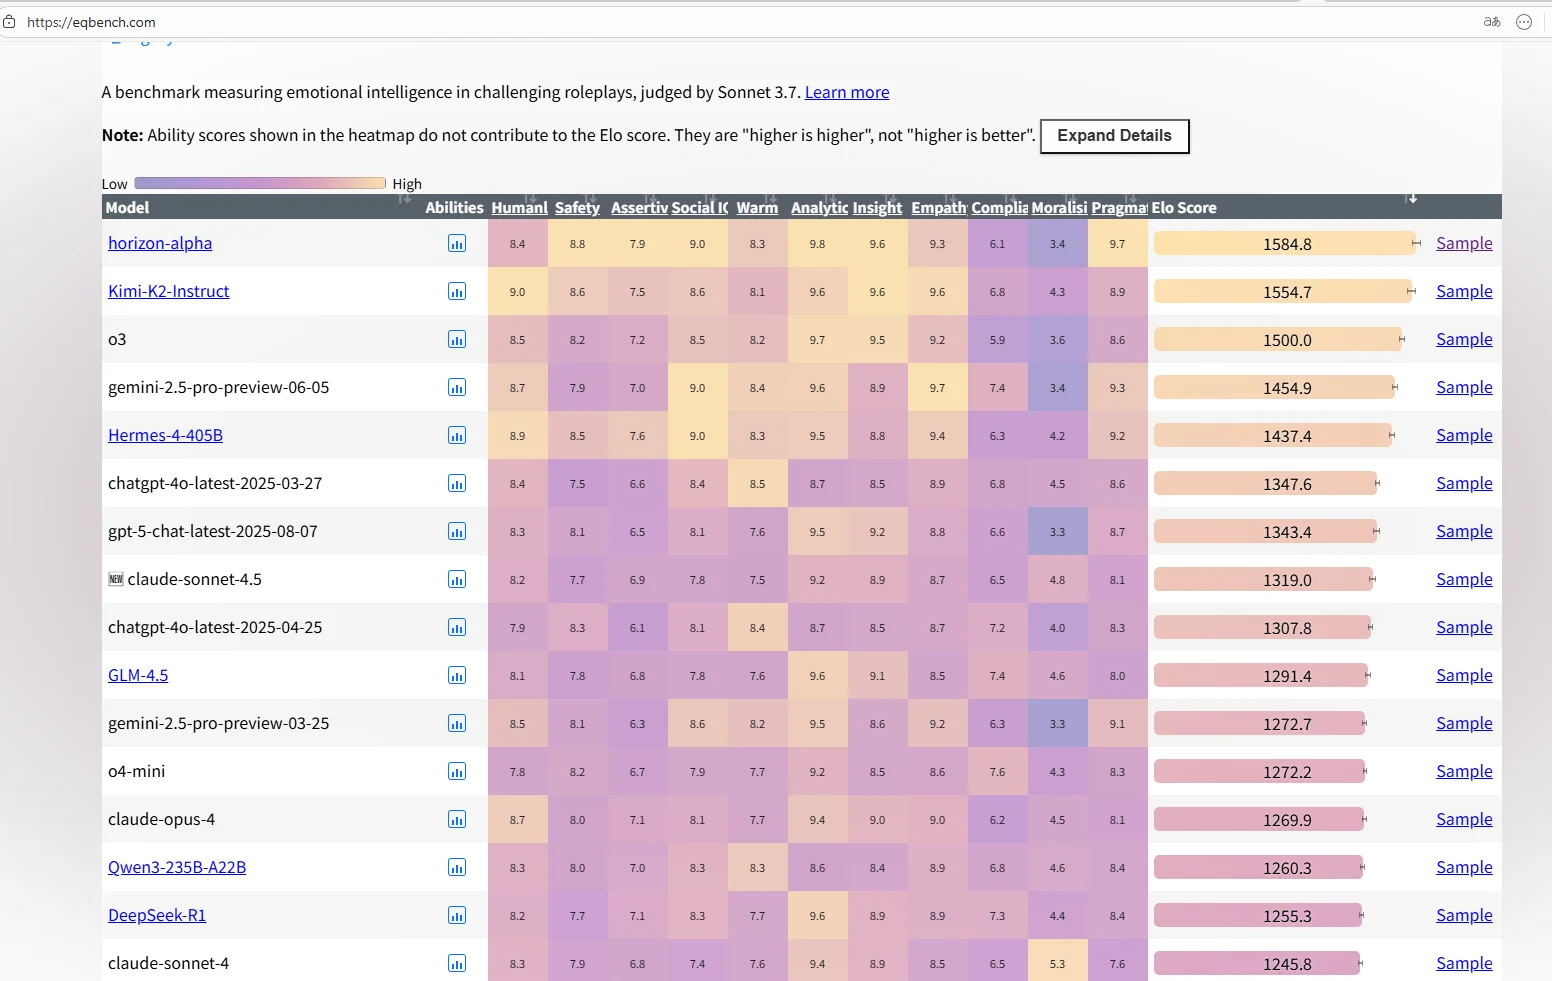Click the 1500.0 Elo score bar
The image size is (1552, 981).
pyautogui.click(x=1278, y=340)
